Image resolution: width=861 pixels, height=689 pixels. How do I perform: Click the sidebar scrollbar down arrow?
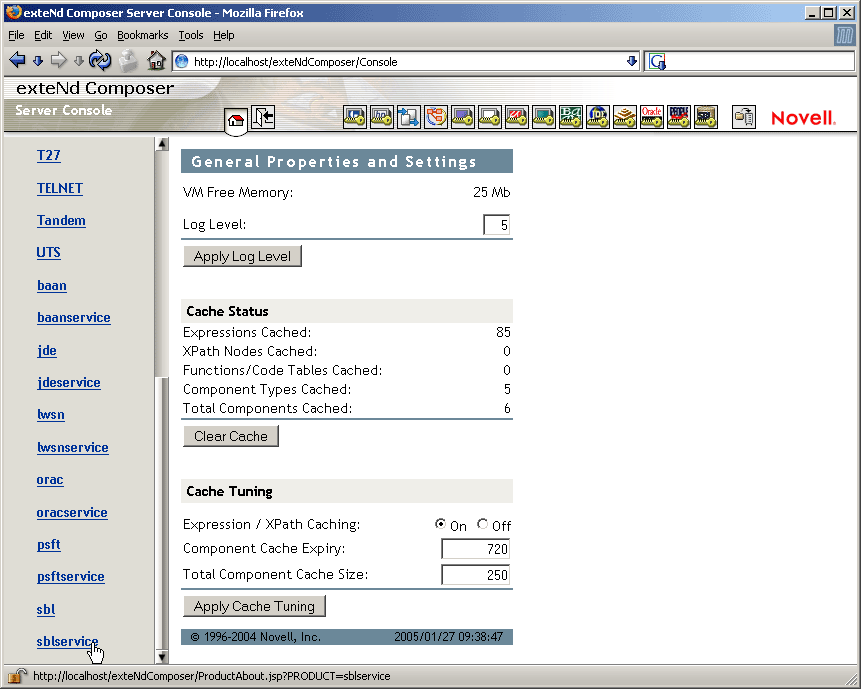pyautogui.click(x=162, y=657)
